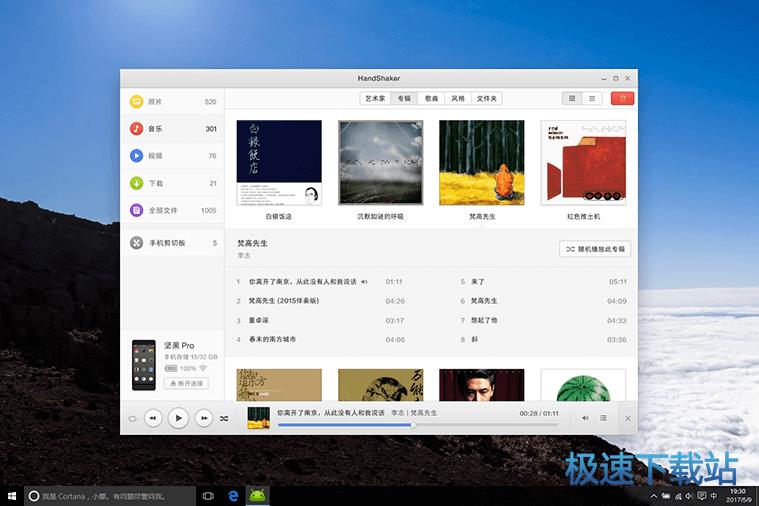Select the 文件夹 (Folders) tab
Screen dimensions: 759x506
pos(486,98)
